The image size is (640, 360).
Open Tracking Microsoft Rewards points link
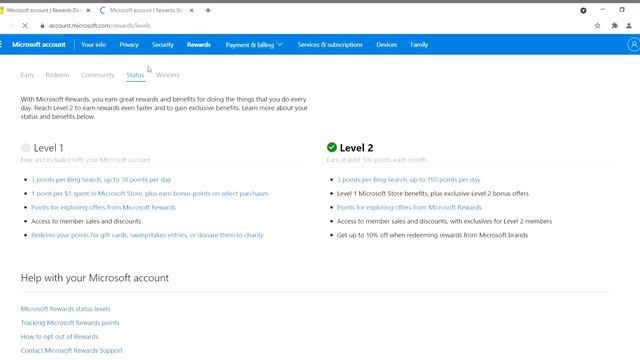point(70,323)
